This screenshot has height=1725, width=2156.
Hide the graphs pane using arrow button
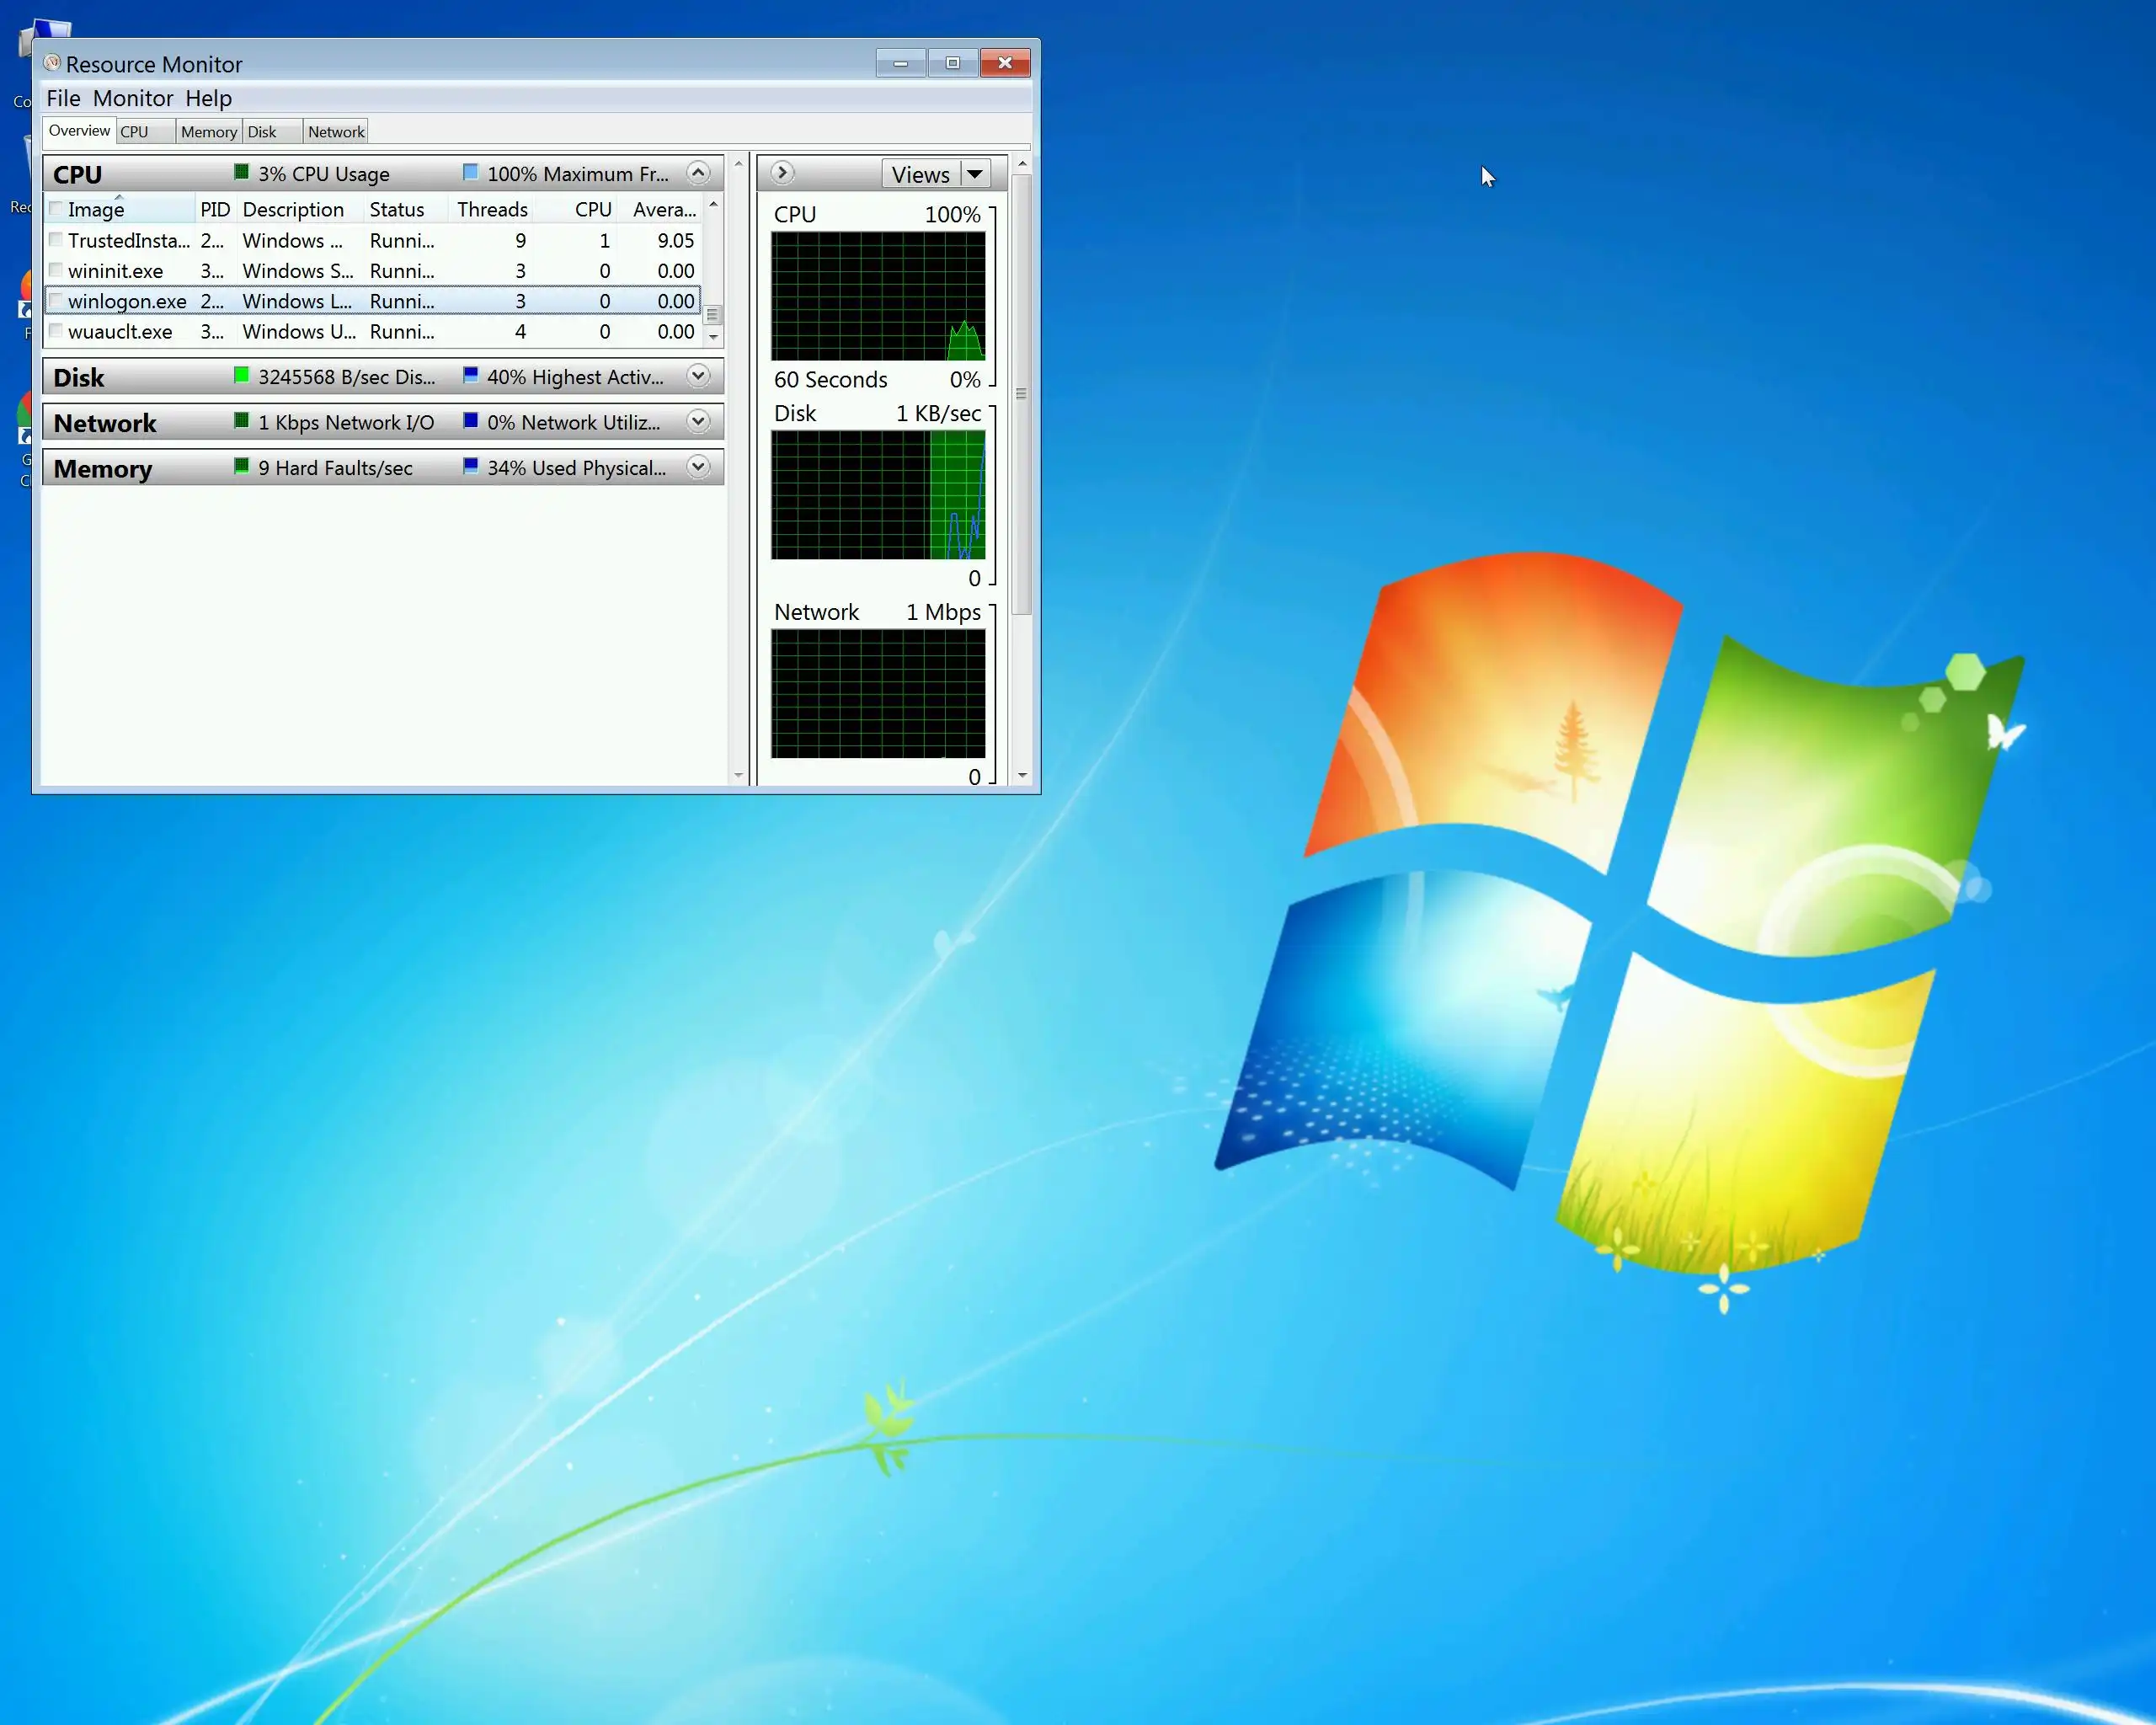[782, 173]
